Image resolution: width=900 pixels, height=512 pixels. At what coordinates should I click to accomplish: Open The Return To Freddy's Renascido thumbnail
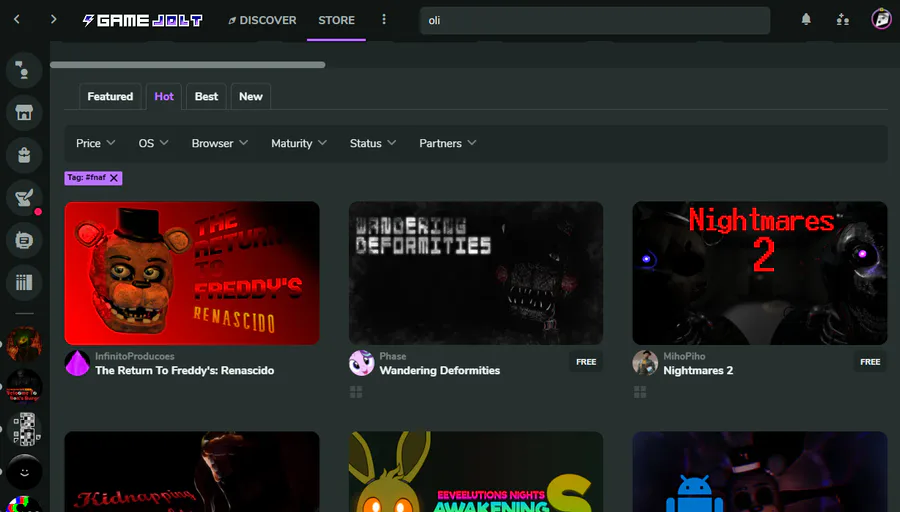pos(192,273)
